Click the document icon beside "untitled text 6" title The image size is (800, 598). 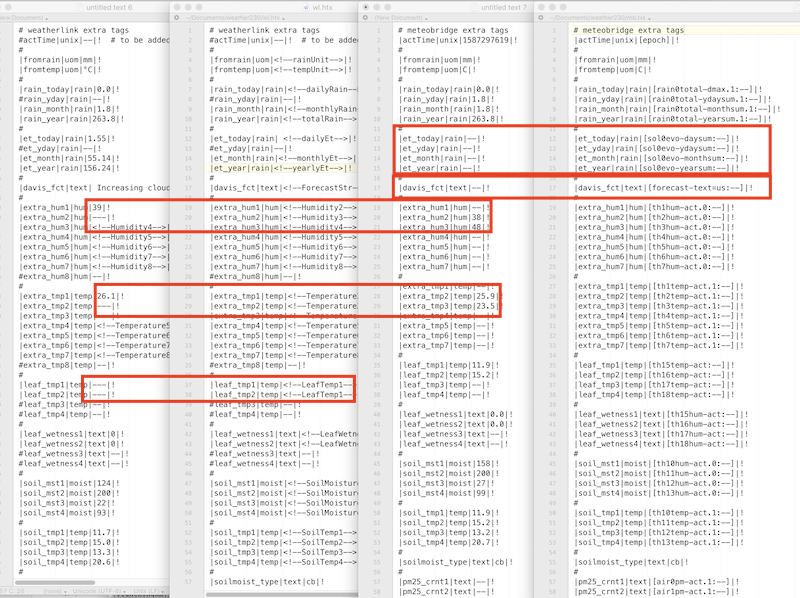pyautogui.click(x=80, y=7)
